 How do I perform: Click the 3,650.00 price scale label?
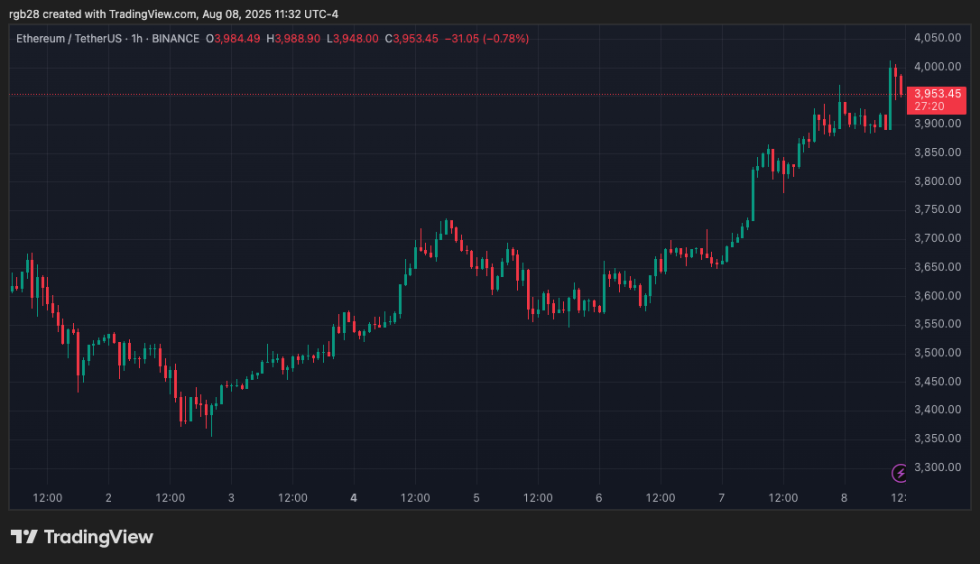tap(937, 267)
